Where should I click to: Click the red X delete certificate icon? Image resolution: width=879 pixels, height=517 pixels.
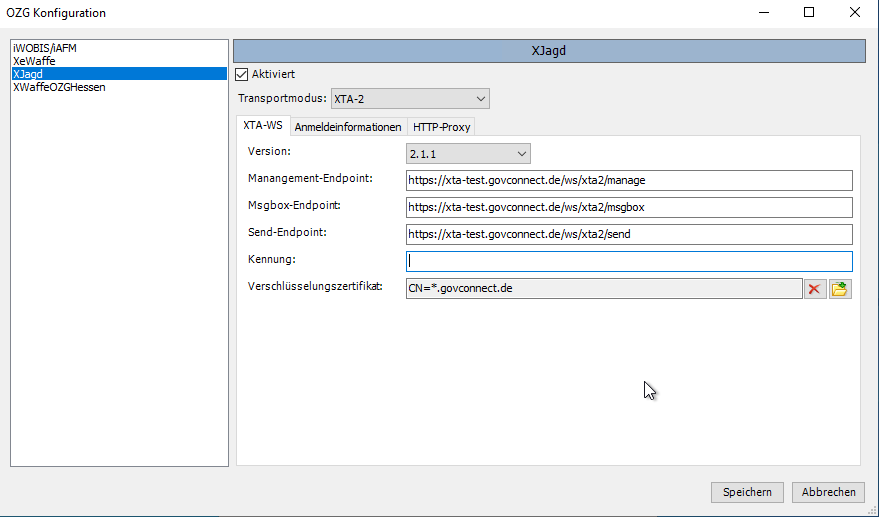coord(815,289)
